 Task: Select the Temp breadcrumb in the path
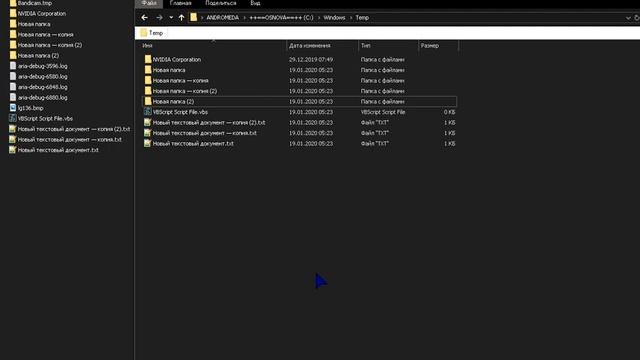[362, 18]
